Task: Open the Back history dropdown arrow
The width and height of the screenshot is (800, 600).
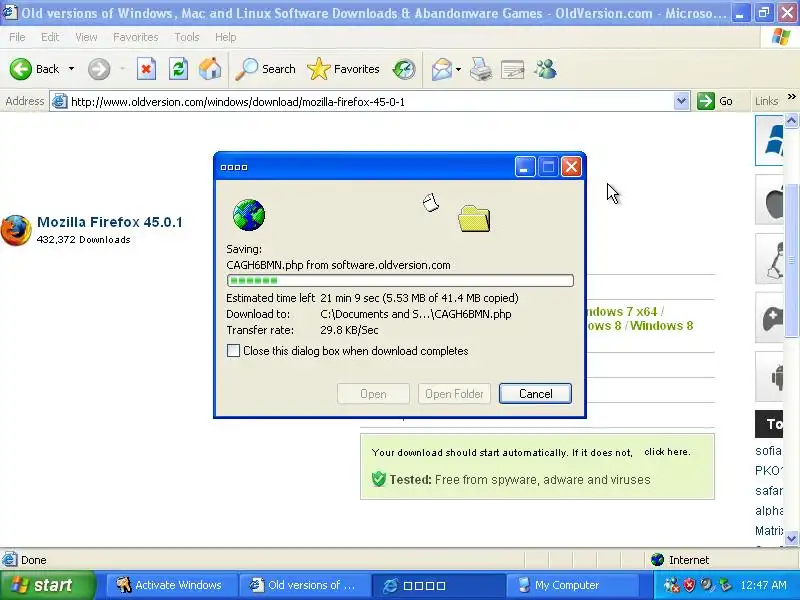Action: click(x=71, y=69)
